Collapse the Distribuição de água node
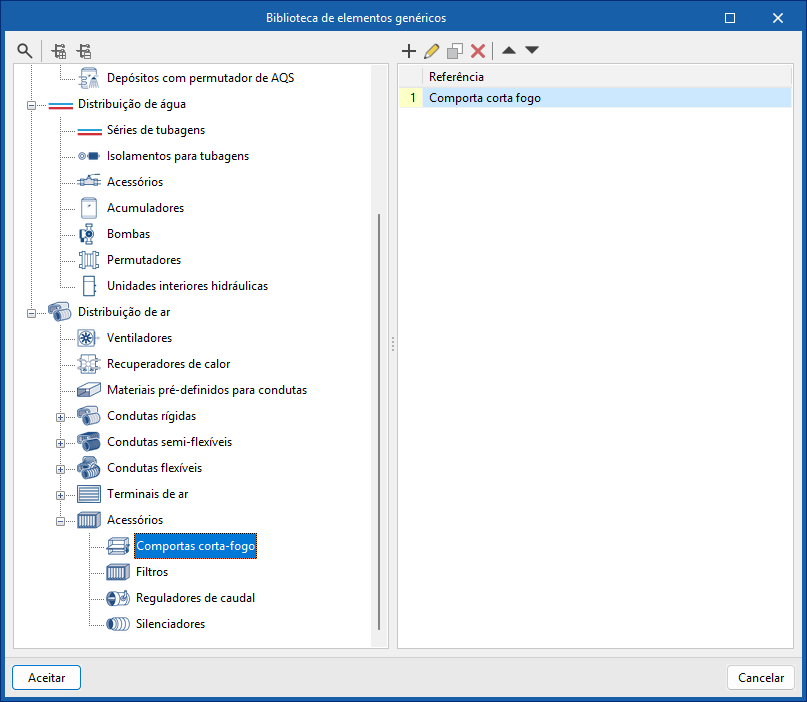Image resolution: width=807 pixels, height=702 pixels. [x=32, y=104]
